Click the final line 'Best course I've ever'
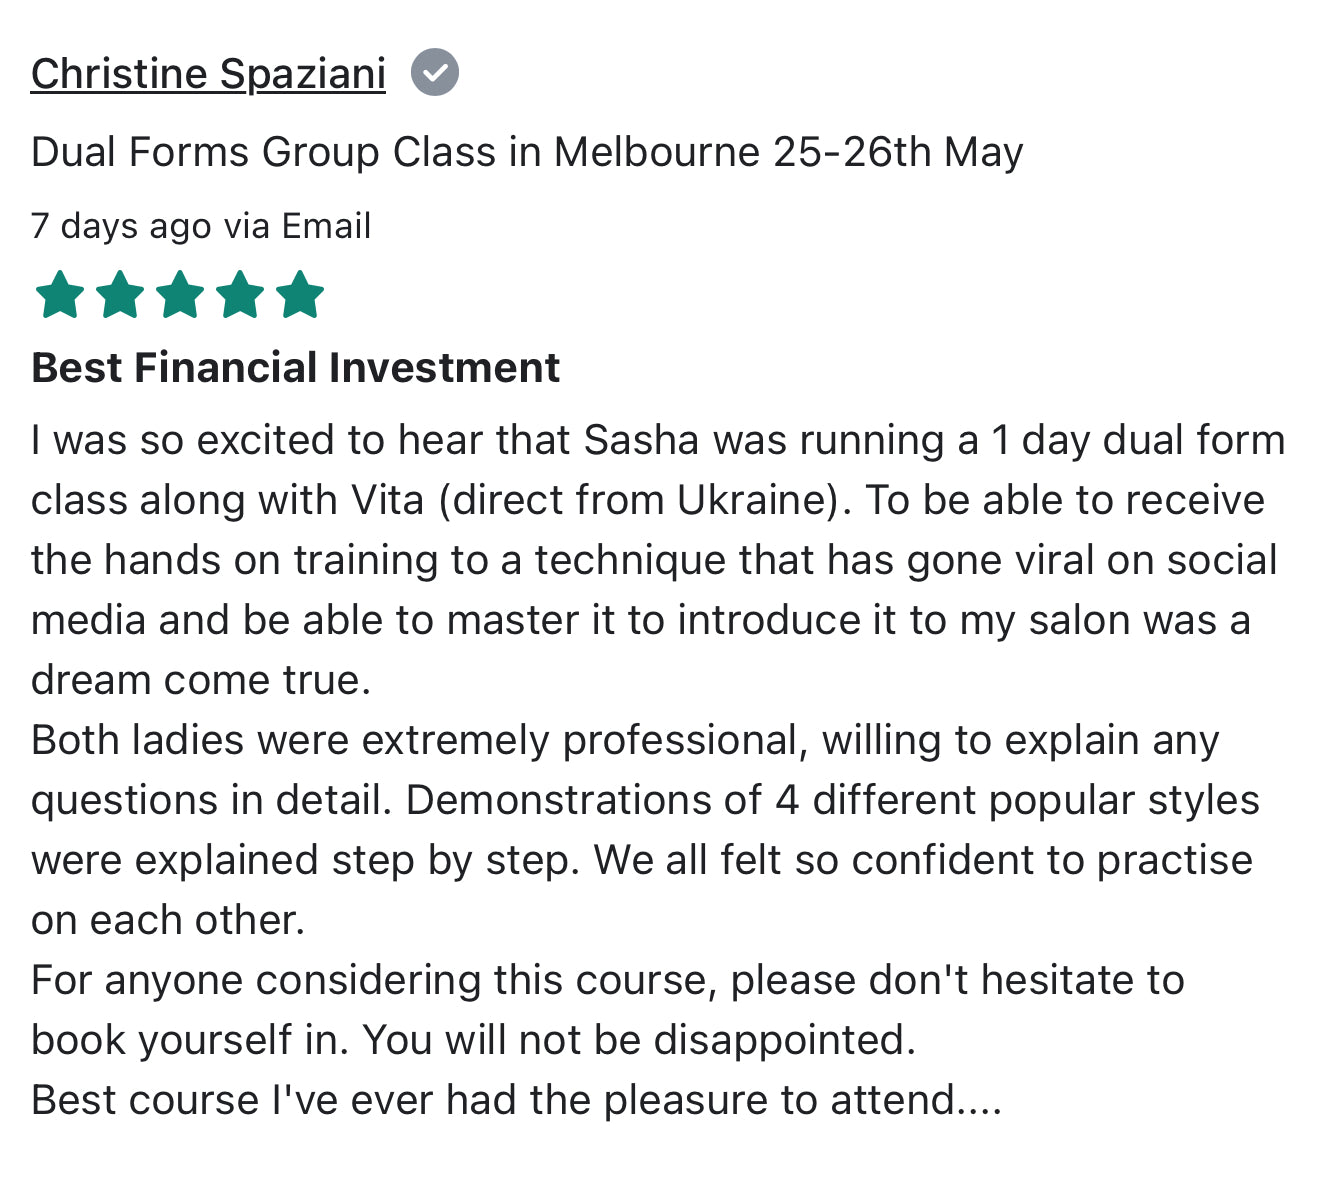 click(516, 1100)
